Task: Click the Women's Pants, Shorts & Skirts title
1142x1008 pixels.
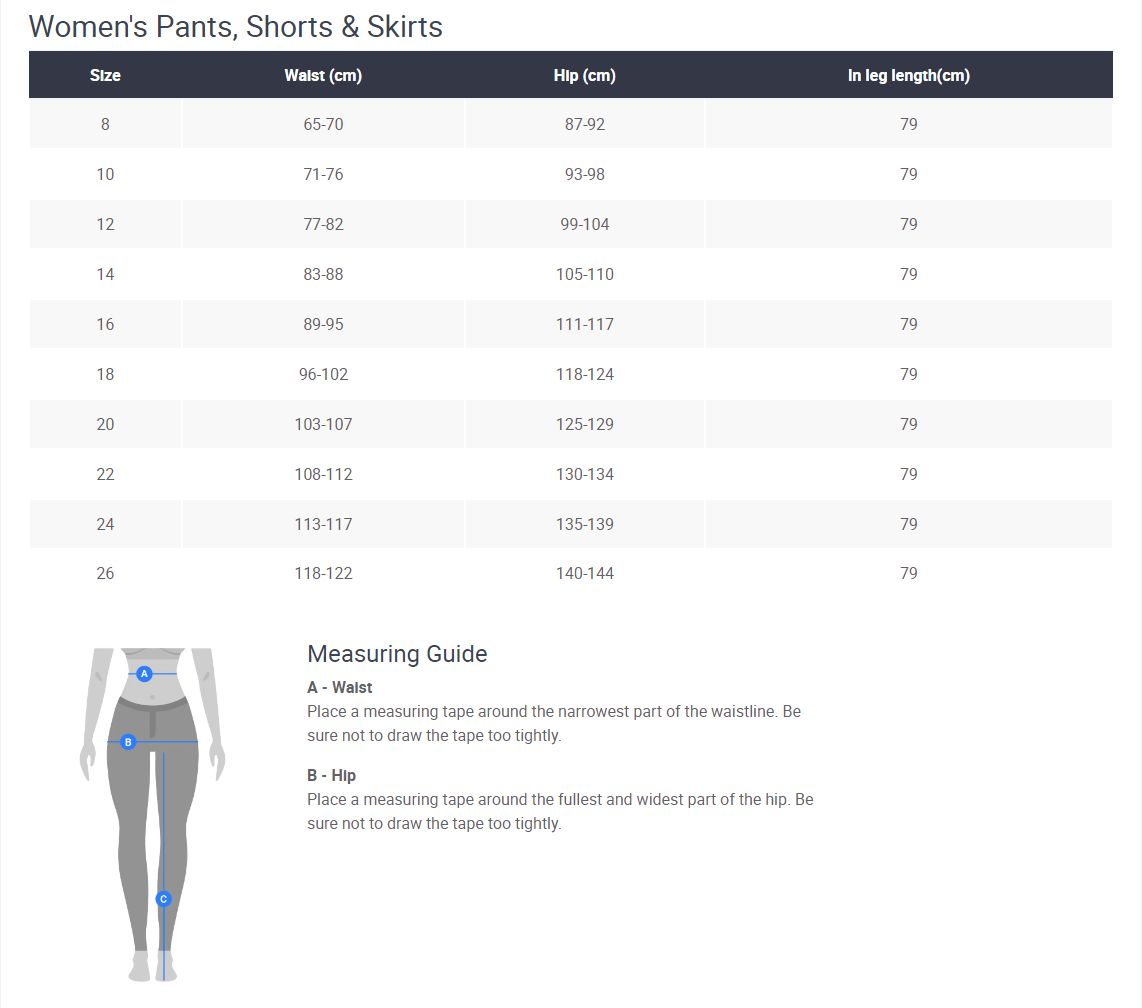Action: 235,27
